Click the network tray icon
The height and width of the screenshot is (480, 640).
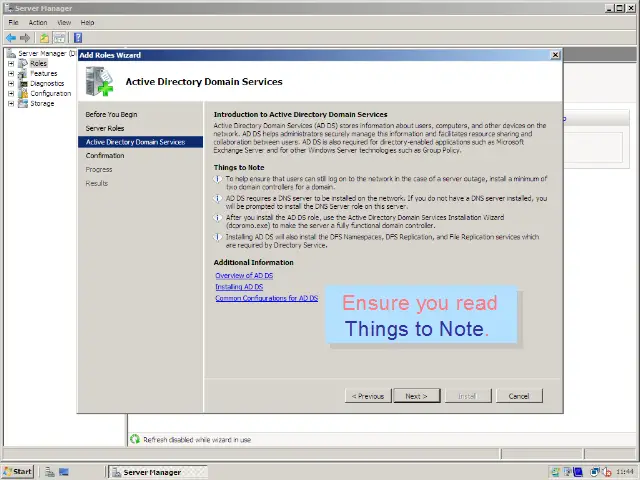click(595, 472)
